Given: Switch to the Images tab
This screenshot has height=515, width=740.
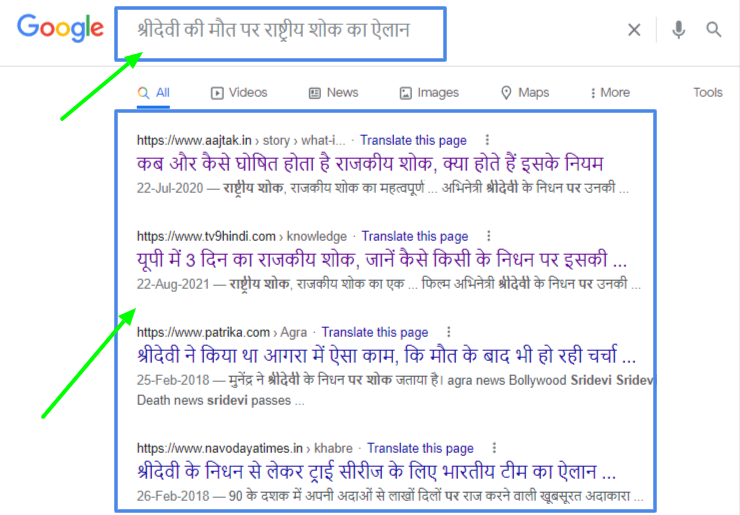Looking at the screenshot, I should (429, 93).
